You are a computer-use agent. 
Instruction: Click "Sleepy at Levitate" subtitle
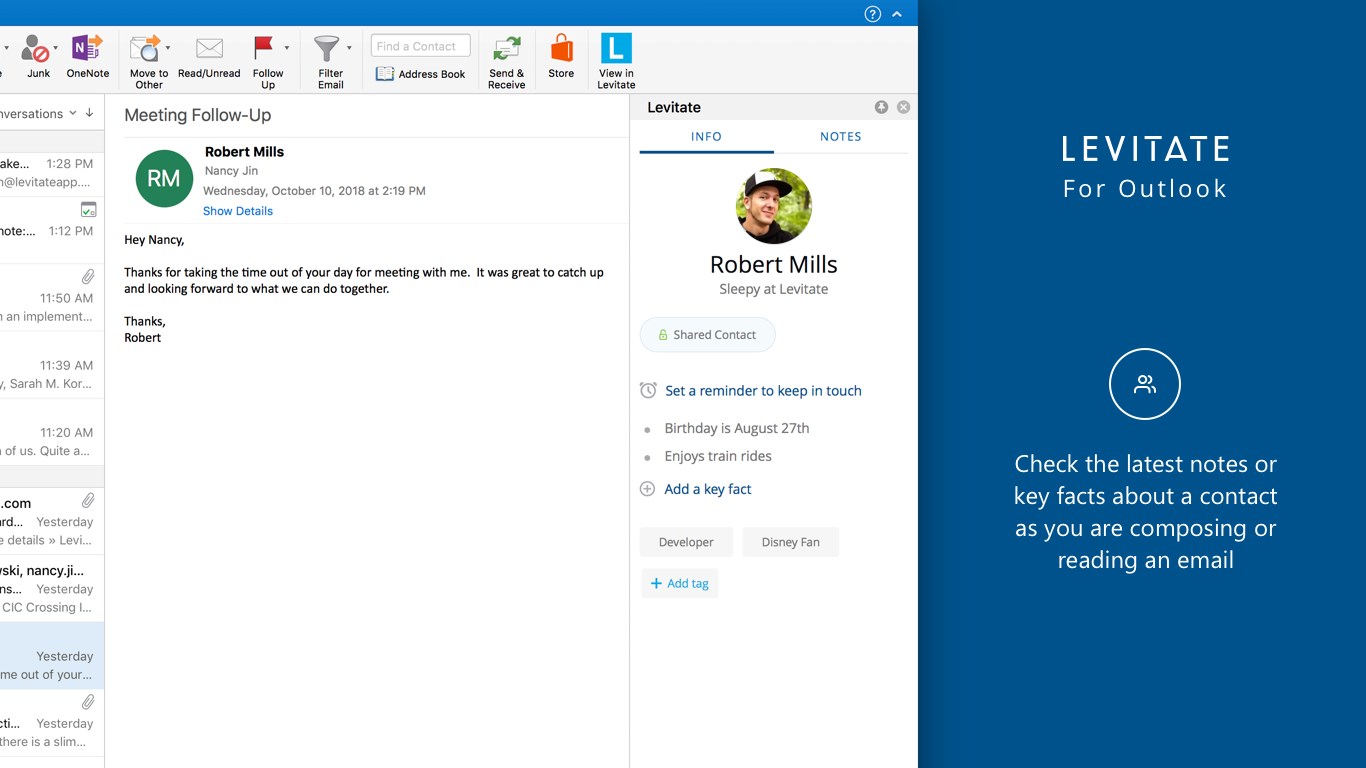774,289
